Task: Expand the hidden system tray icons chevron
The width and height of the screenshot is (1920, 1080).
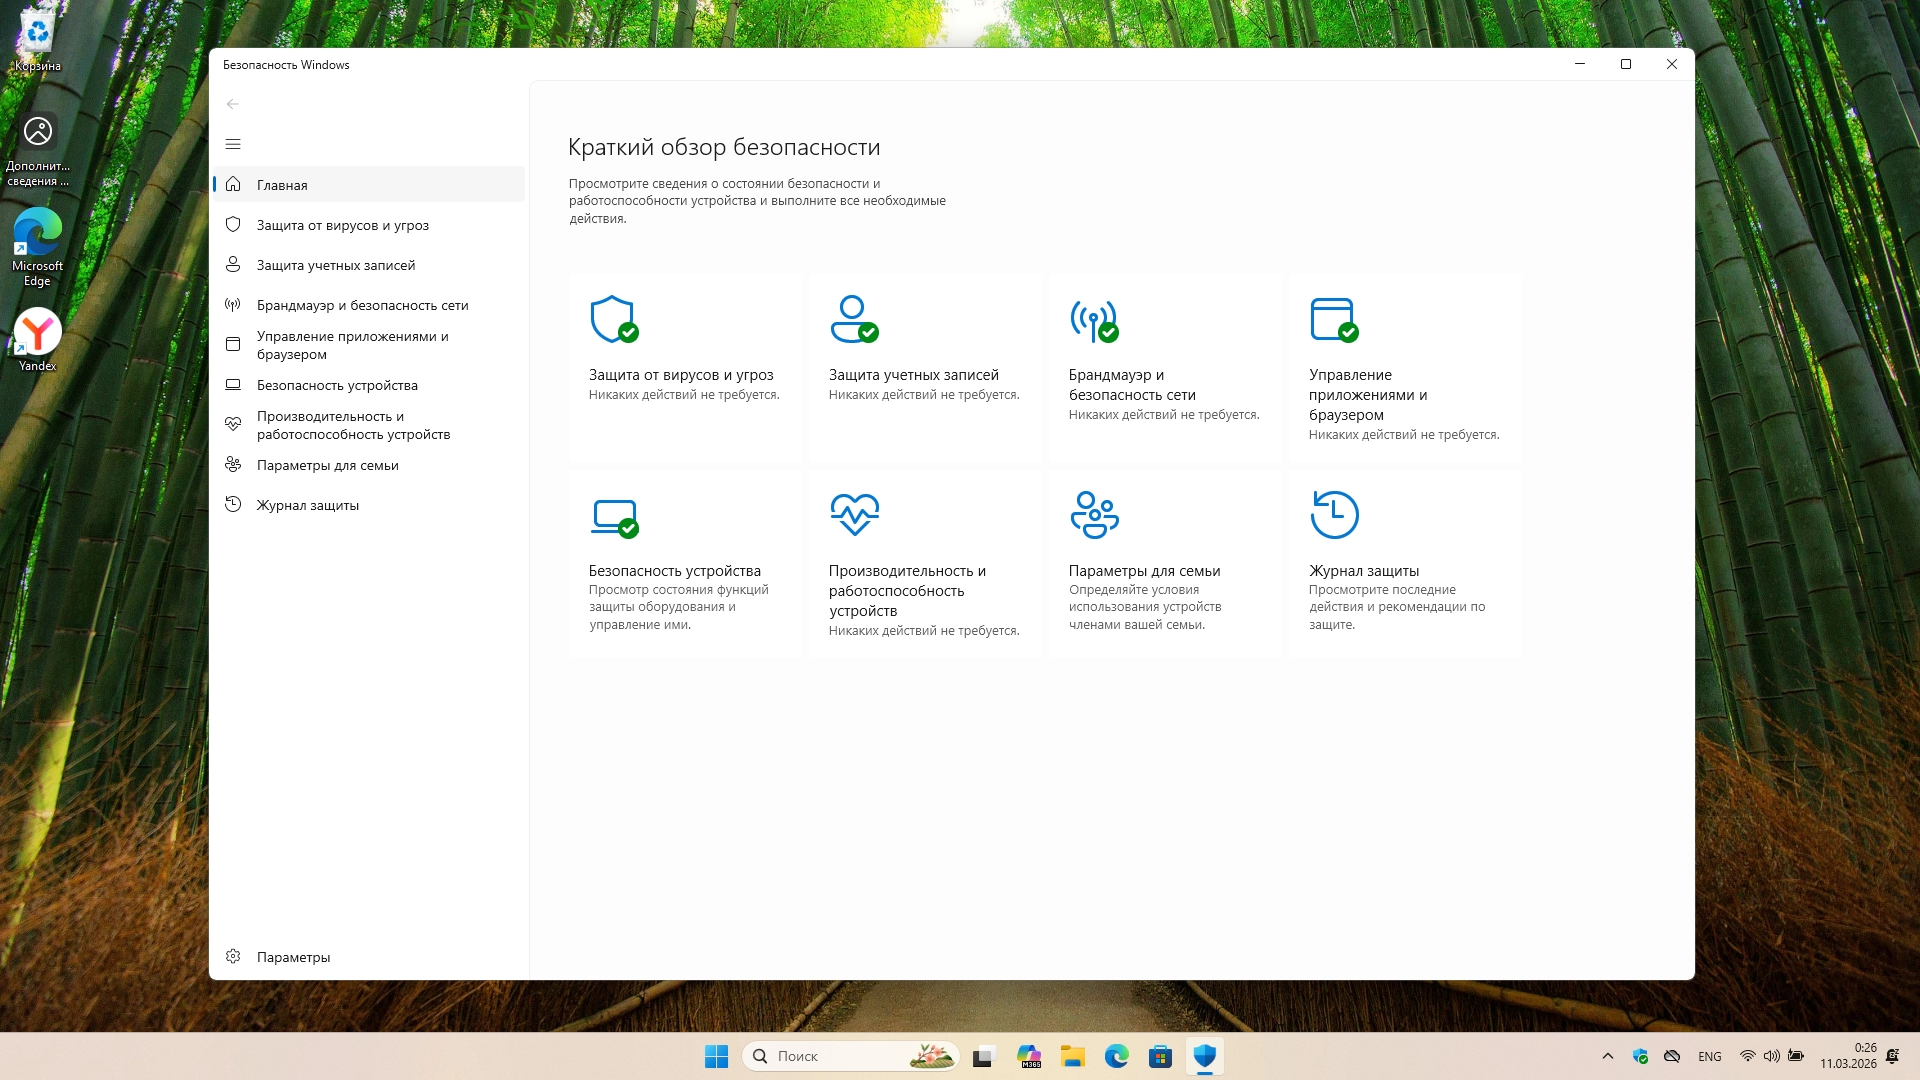Action: pos(1607,1056)
